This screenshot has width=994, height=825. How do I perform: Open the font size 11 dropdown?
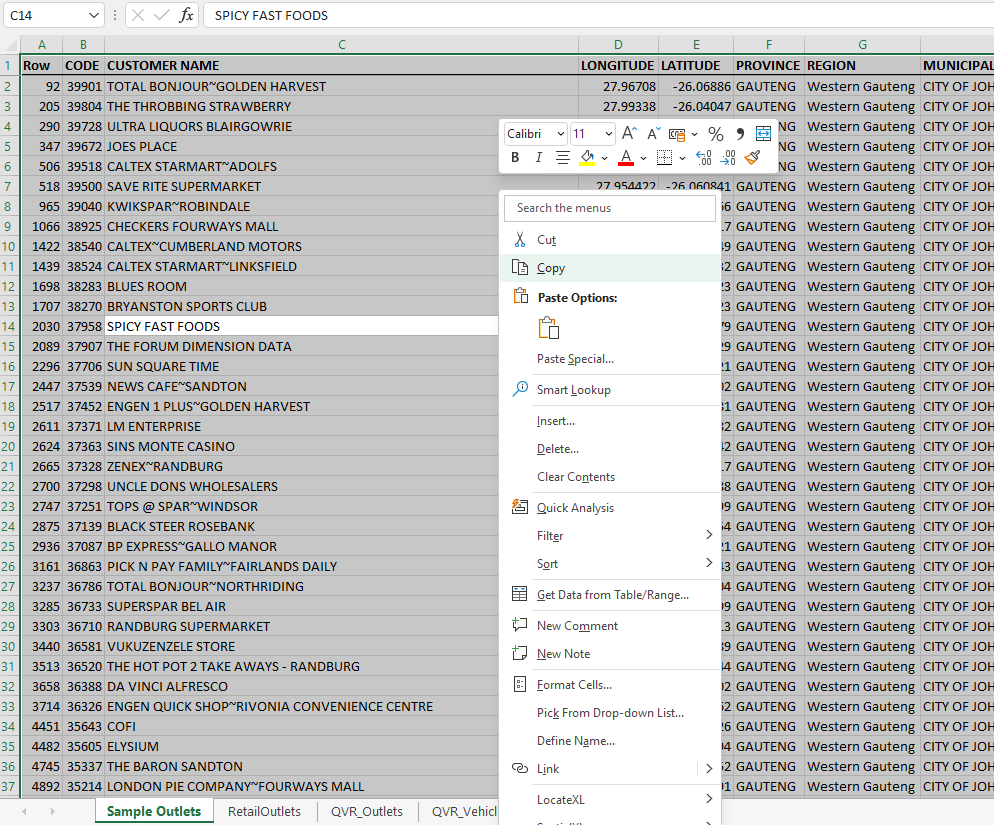607,134
